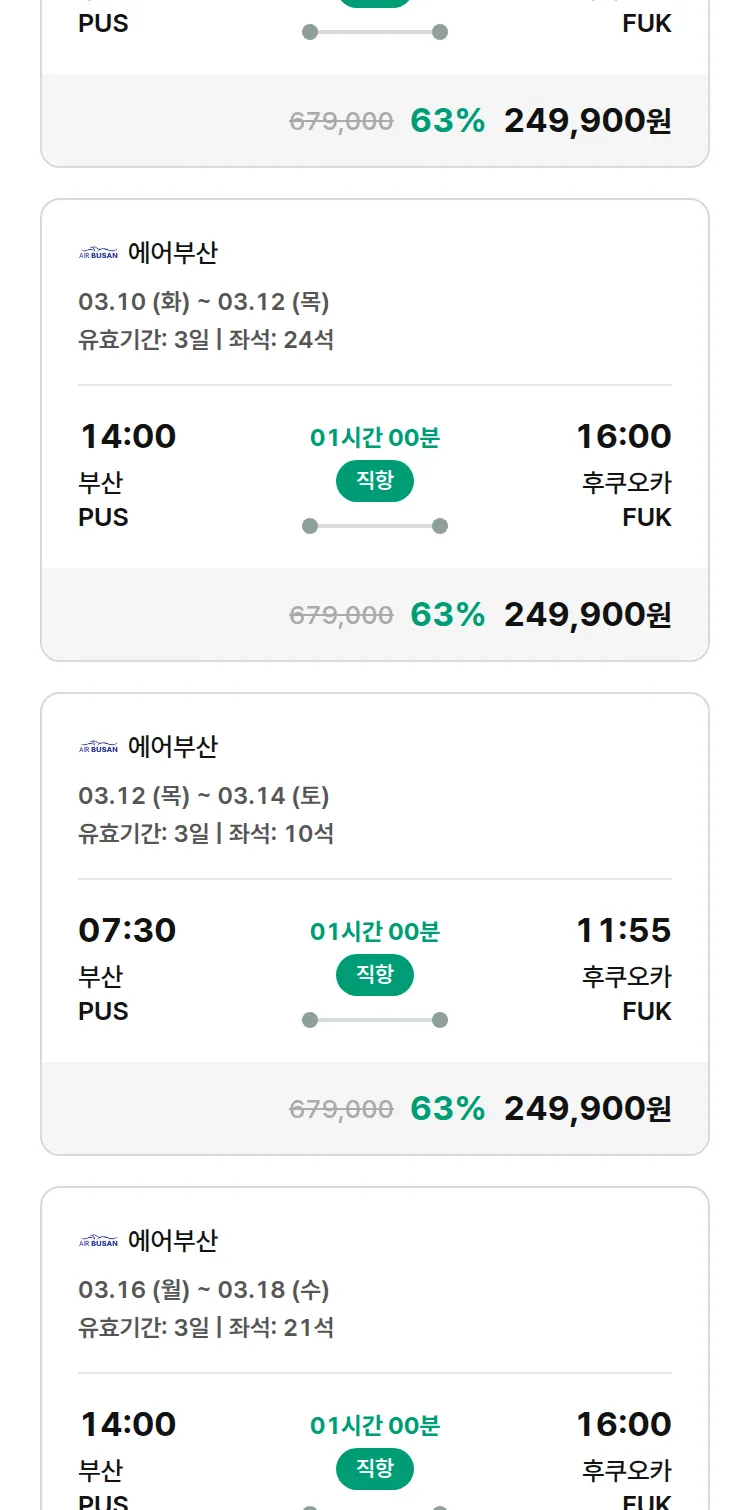Select the 249,900원 price on the 03.12 flight
This screenshot has width=750, height=1510.
coord(587,1109)
